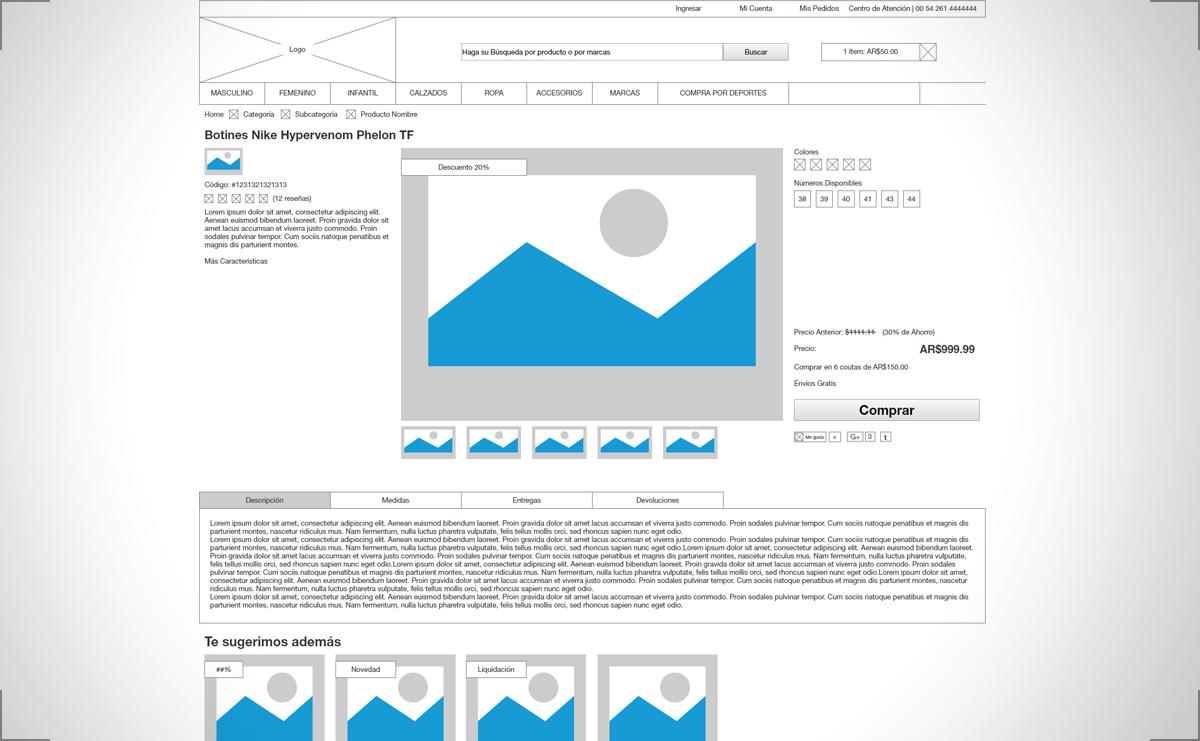Switch to the Entregas tab
The width and height of the screenshot is (1200, 741).
pyautogui.click(x=527, y=500)
